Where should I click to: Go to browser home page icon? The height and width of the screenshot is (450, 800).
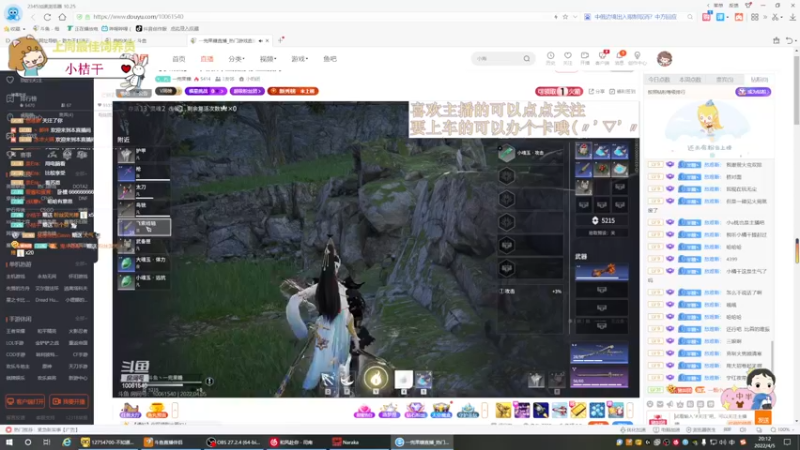(62, 17)
